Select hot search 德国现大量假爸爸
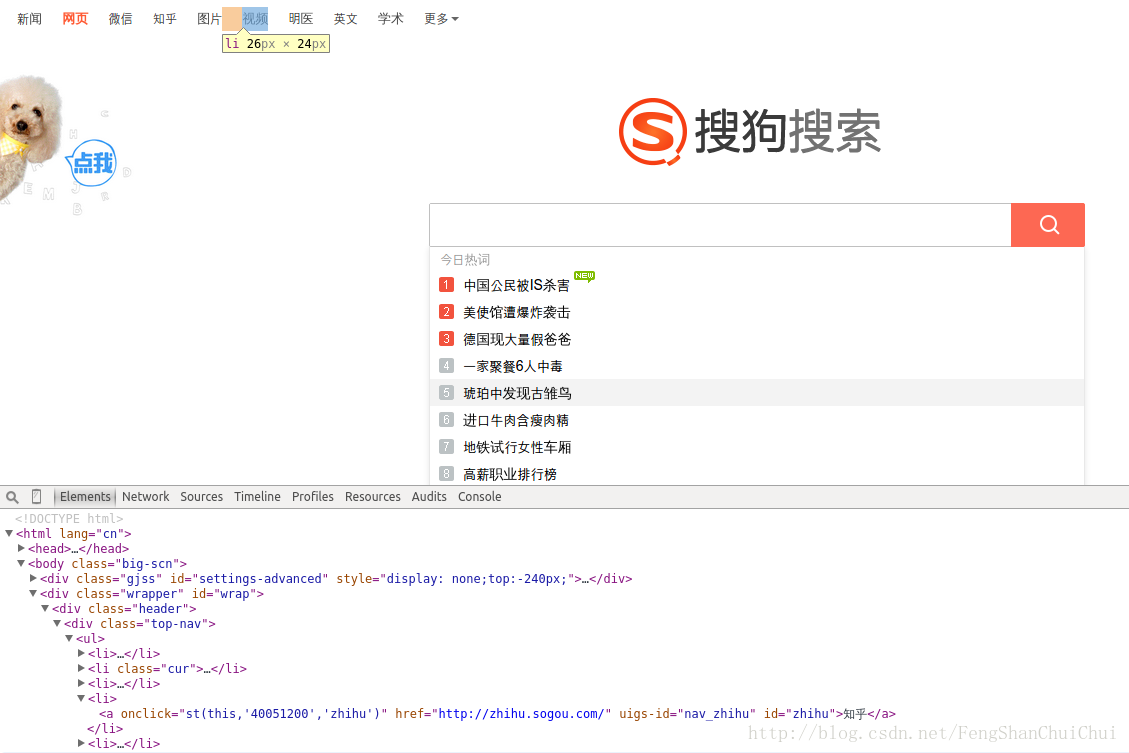The image size is (1129, 753). pos(516,339)
